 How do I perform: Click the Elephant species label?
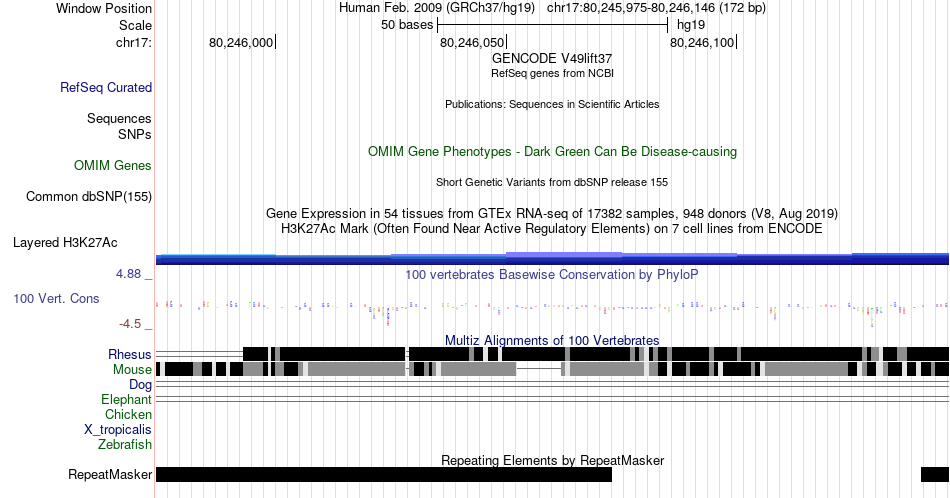pyautogui.click(x=126, y=399)
